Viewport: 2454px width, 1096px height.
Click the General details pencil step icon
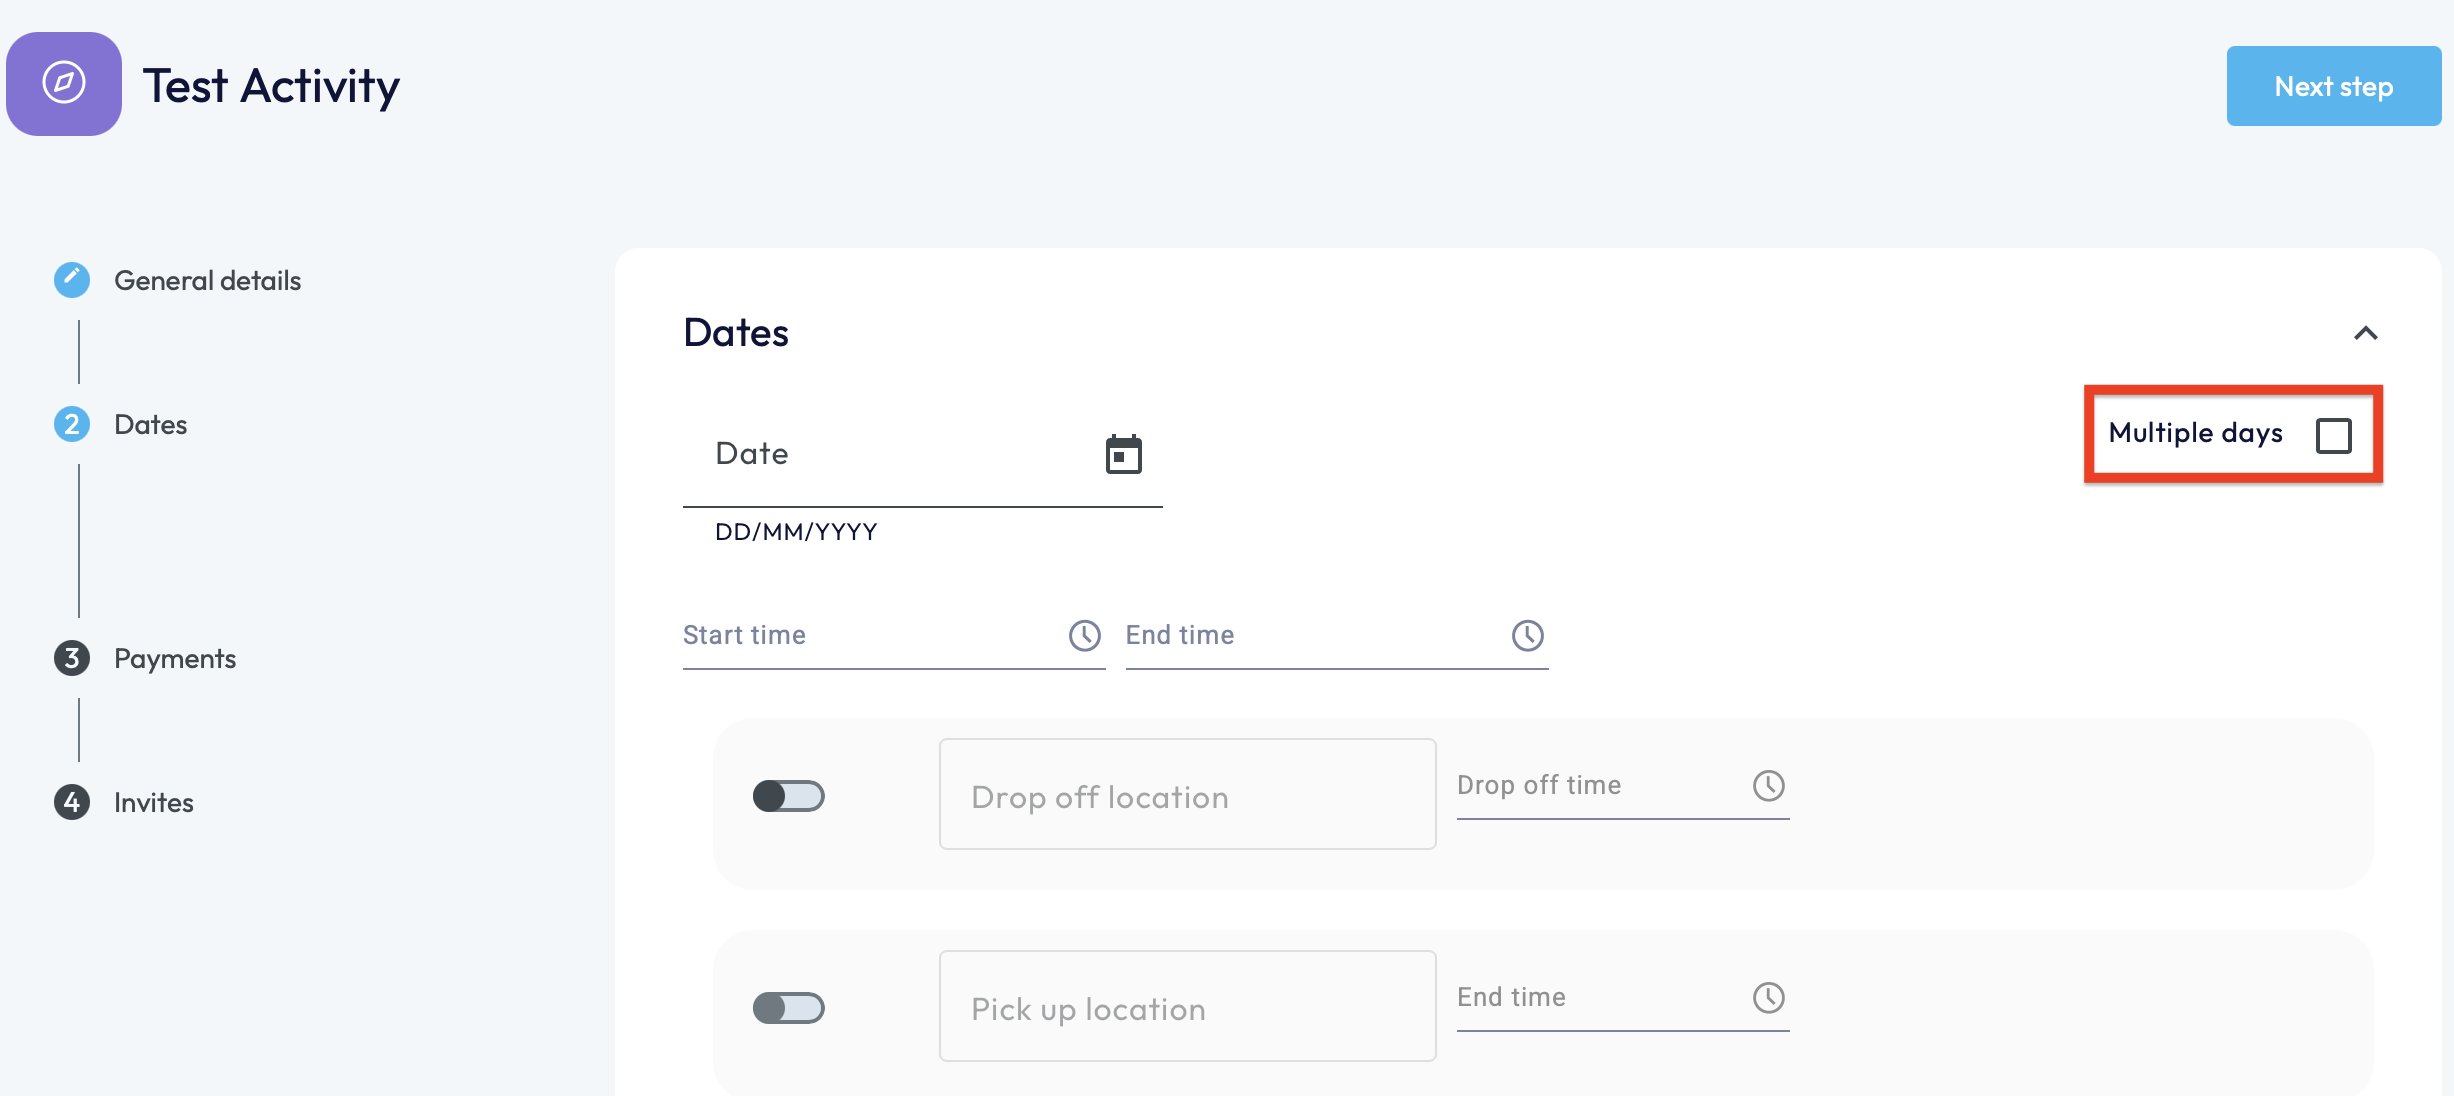pos(72,280)
